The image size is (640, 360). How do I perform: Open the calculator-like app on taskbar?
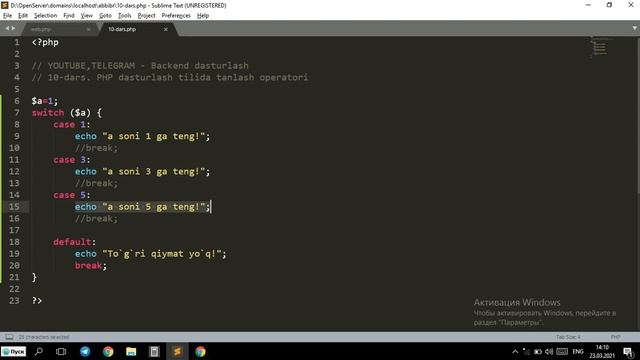tap(154, 351)
